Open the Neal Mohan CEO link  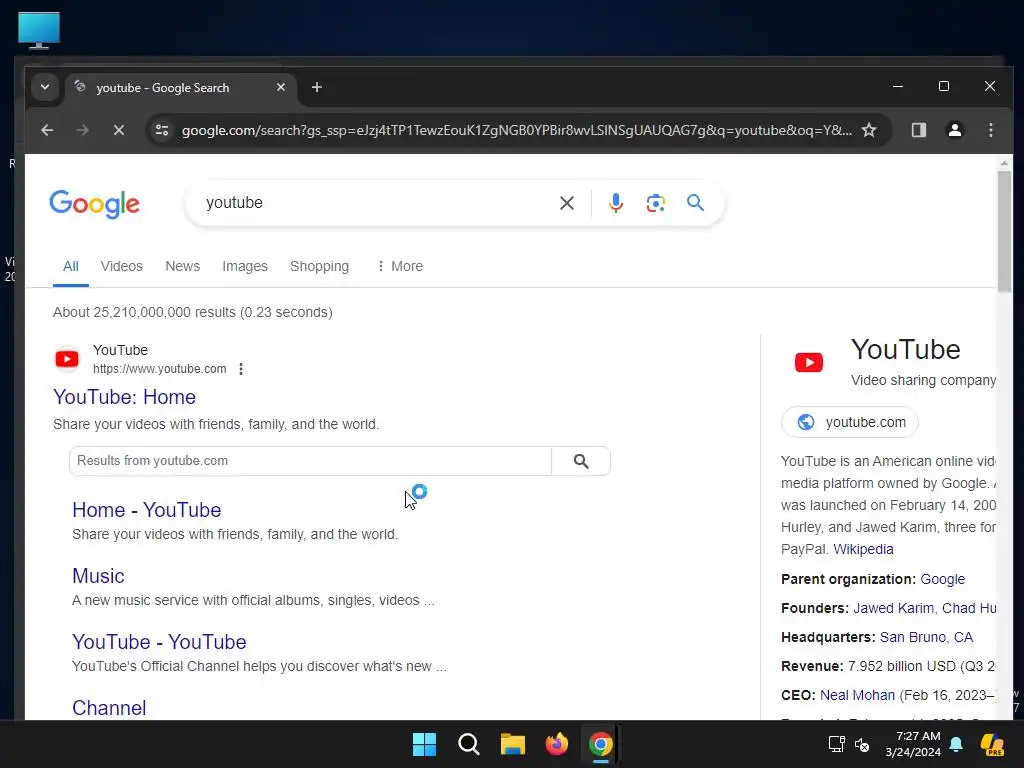pyautogui.click(x=857, y=696)
